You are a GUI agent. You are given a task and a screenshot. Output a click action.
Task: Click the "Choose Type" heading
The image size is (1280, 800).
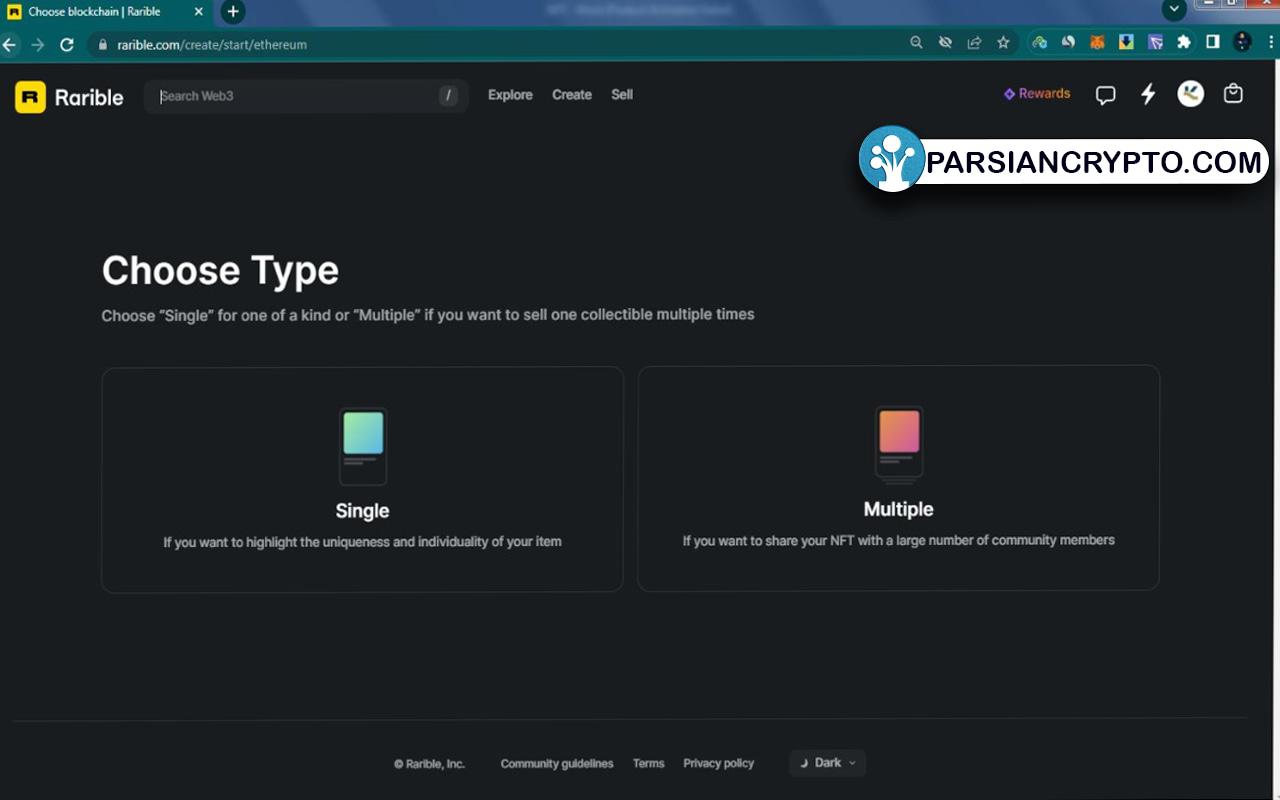(x=220, y=271)
